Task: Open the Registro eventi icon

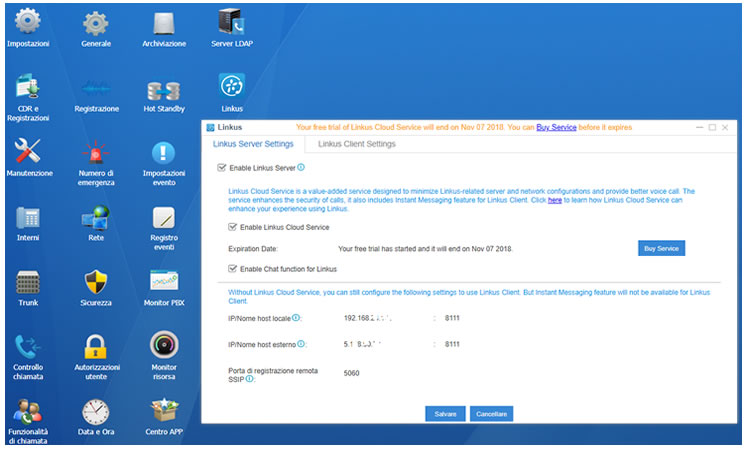Action: (164, 218)
